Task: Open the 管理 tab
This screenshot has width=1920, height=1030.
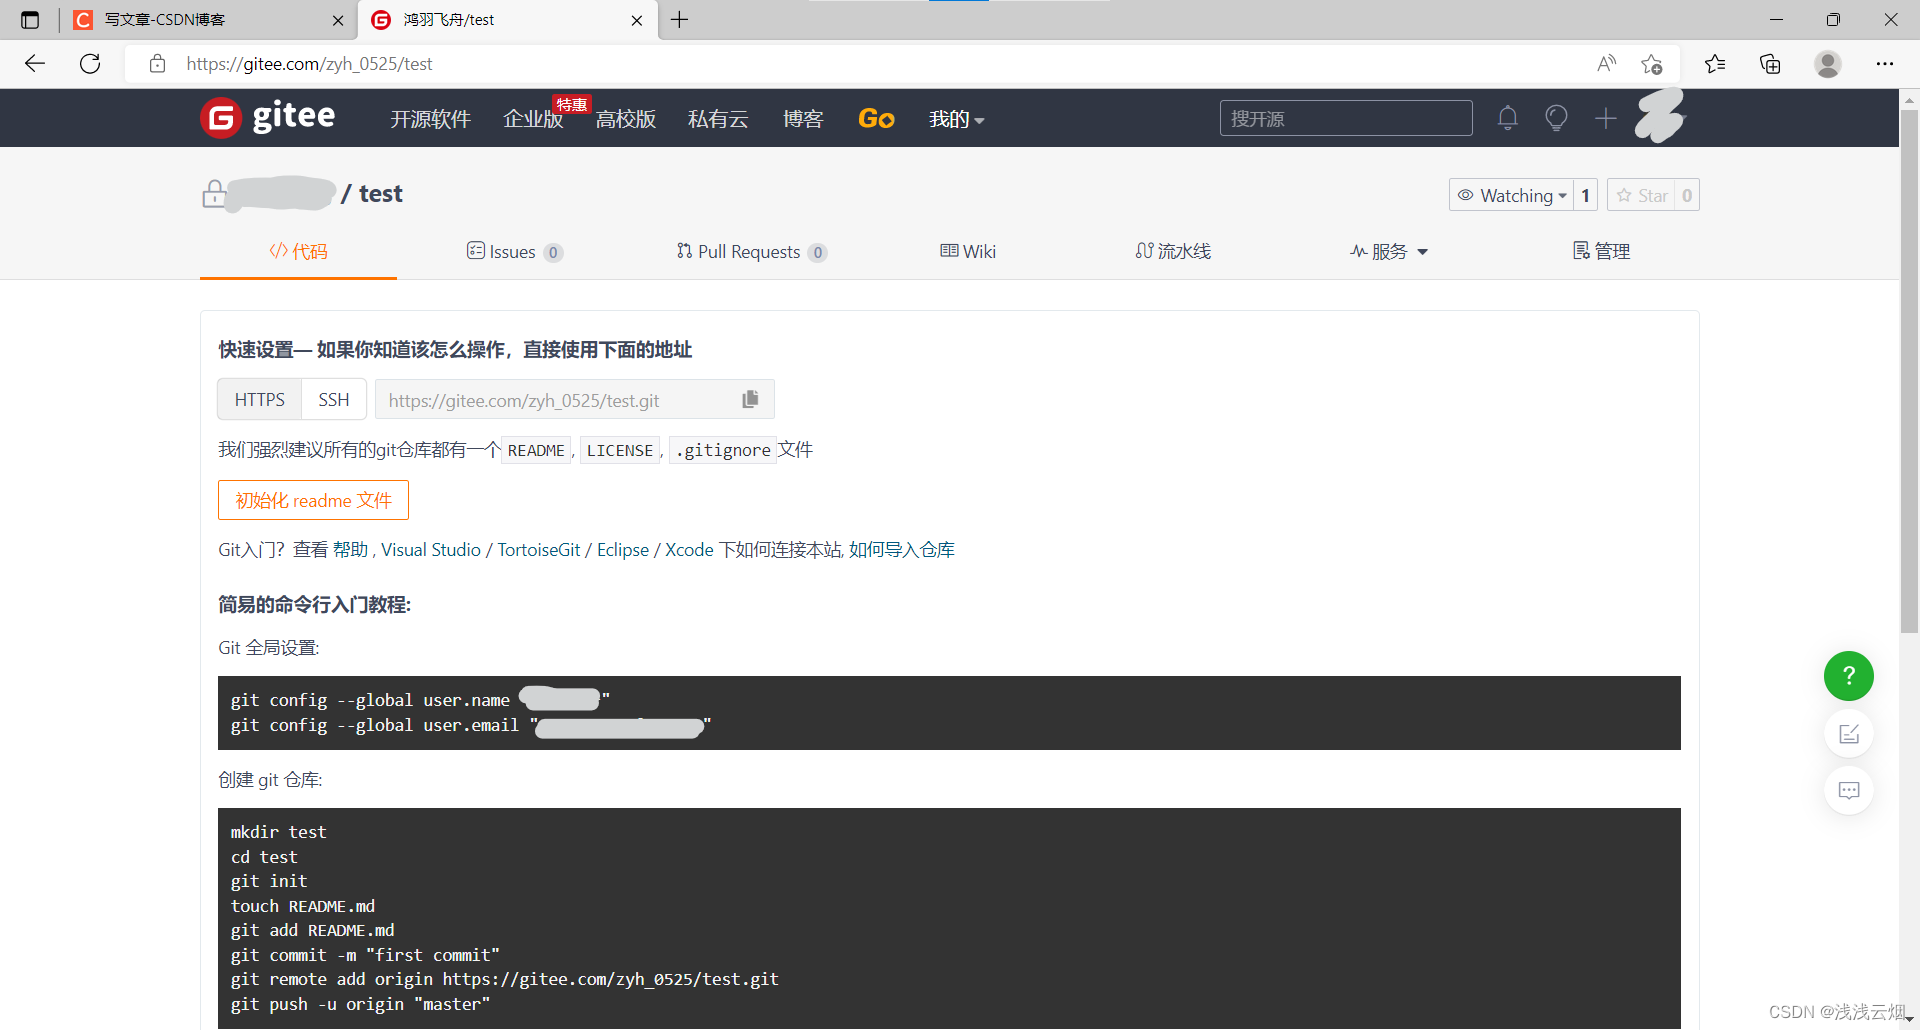Action: pyautogui.click(x=1601, y=251)
